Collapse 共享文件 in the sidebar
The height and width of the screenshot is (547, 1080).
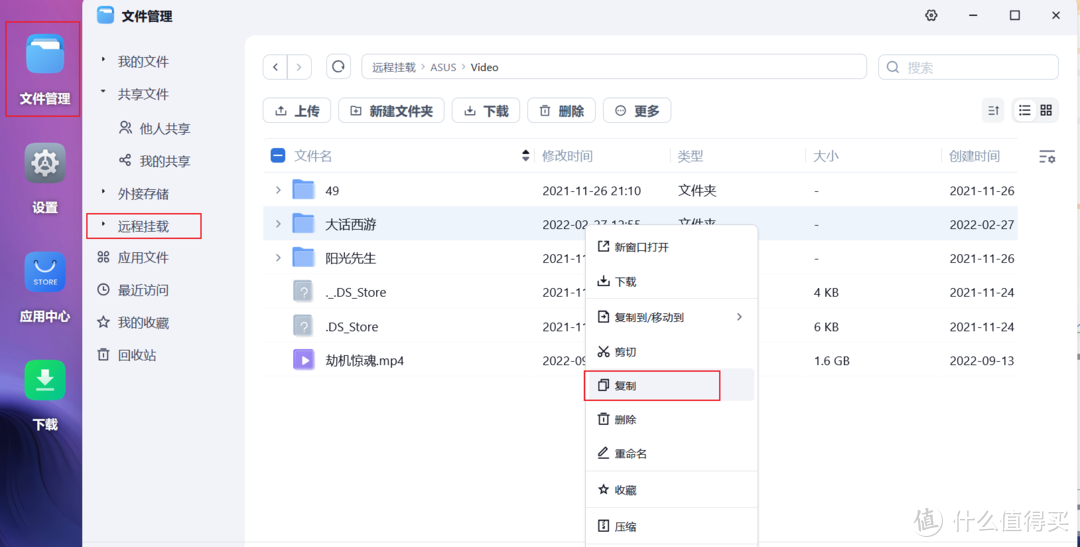tap(103, 91)
